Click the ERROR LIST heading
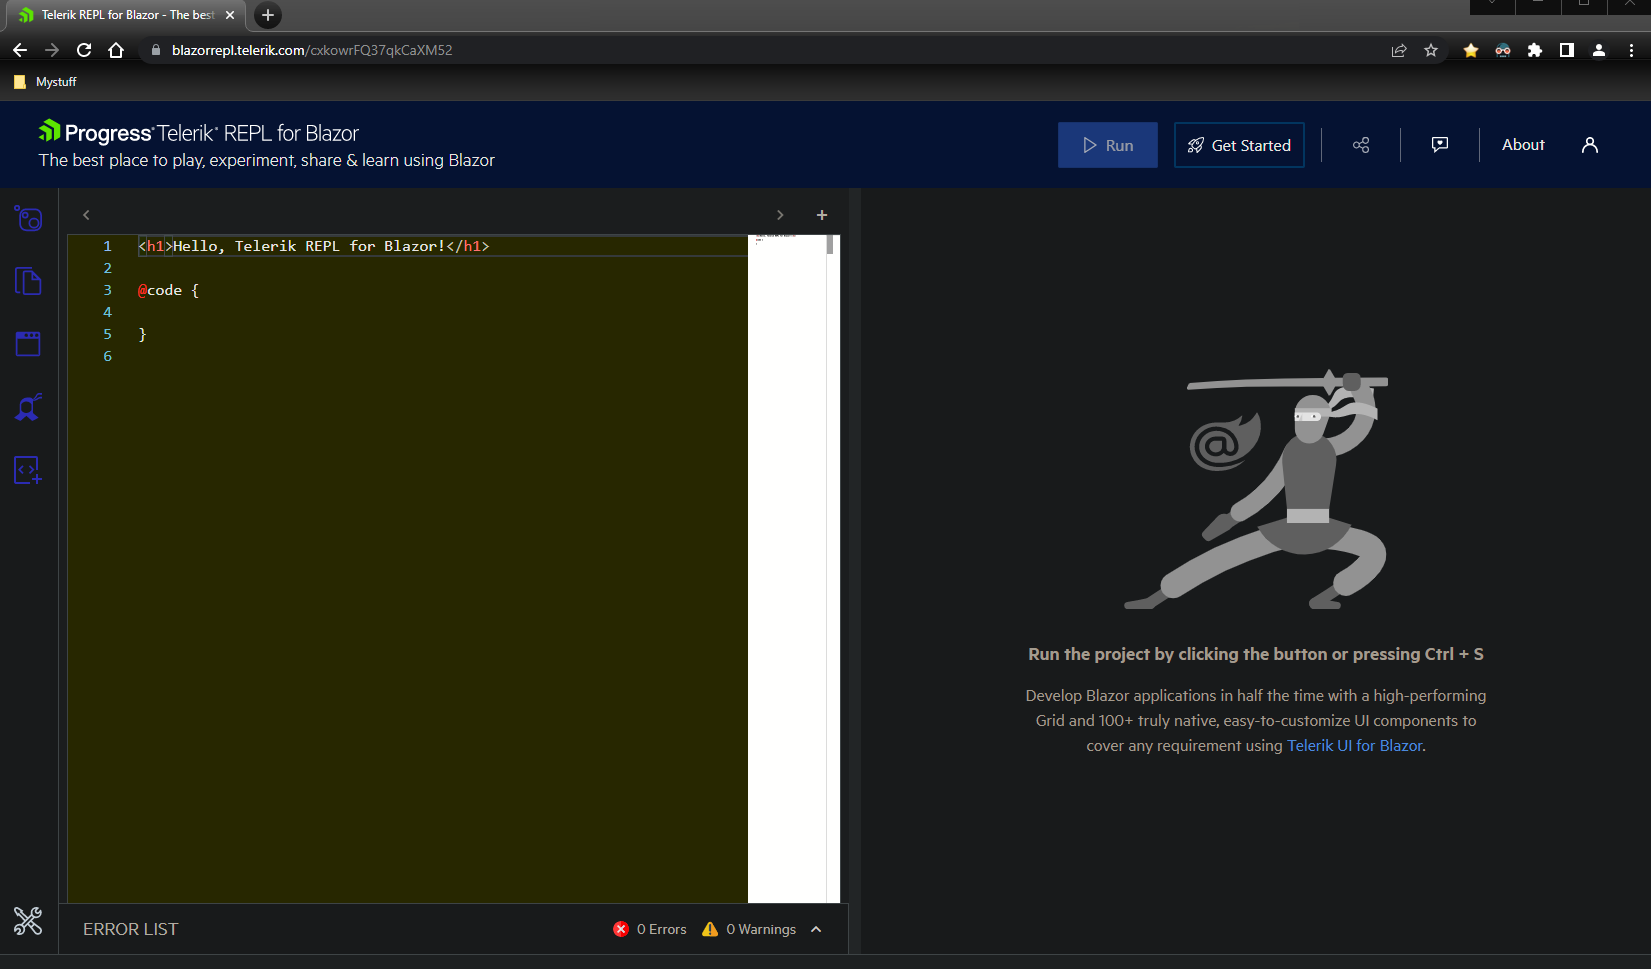 point(131,929)
